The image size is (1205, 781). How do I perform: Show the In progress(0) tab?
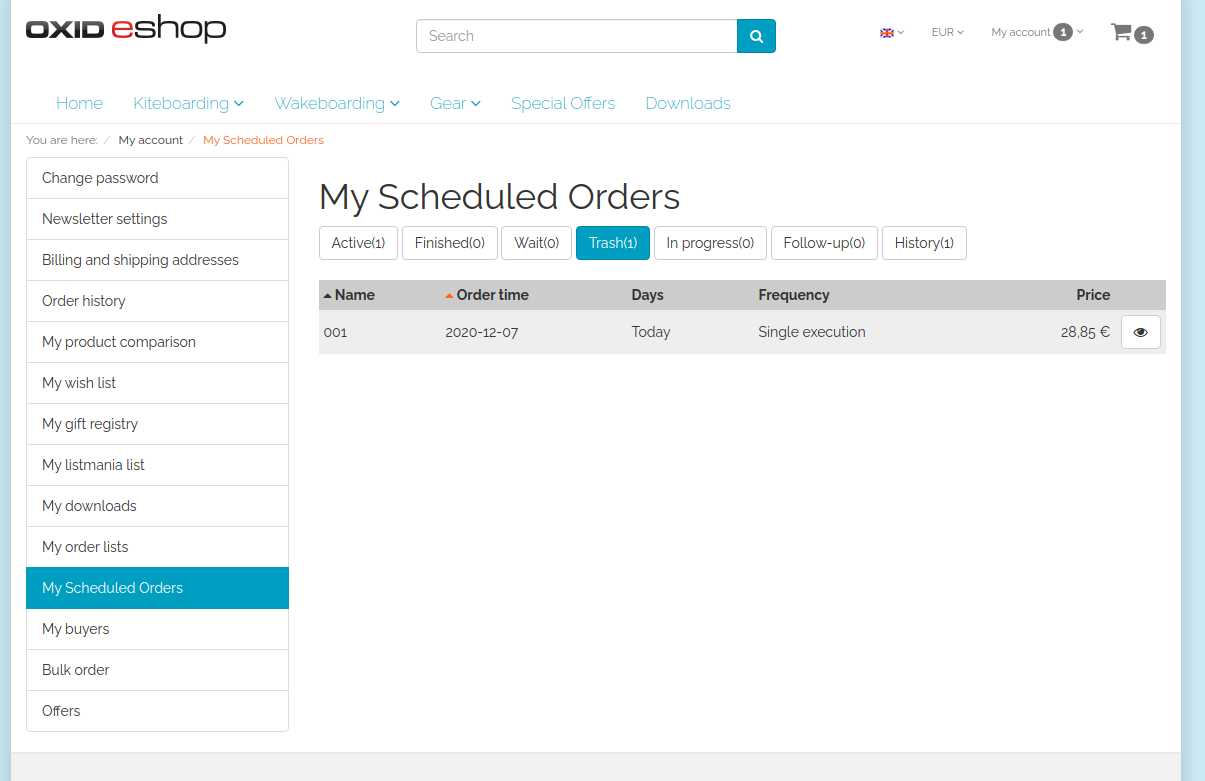[x=710, y=243]
